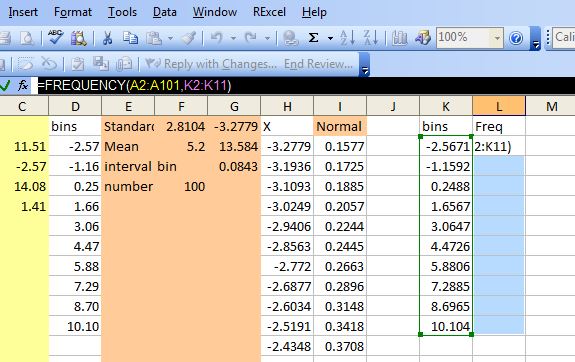Select cell with value 0.0843
The width and height of the screenshot is (575, 362).
point(234,167)
